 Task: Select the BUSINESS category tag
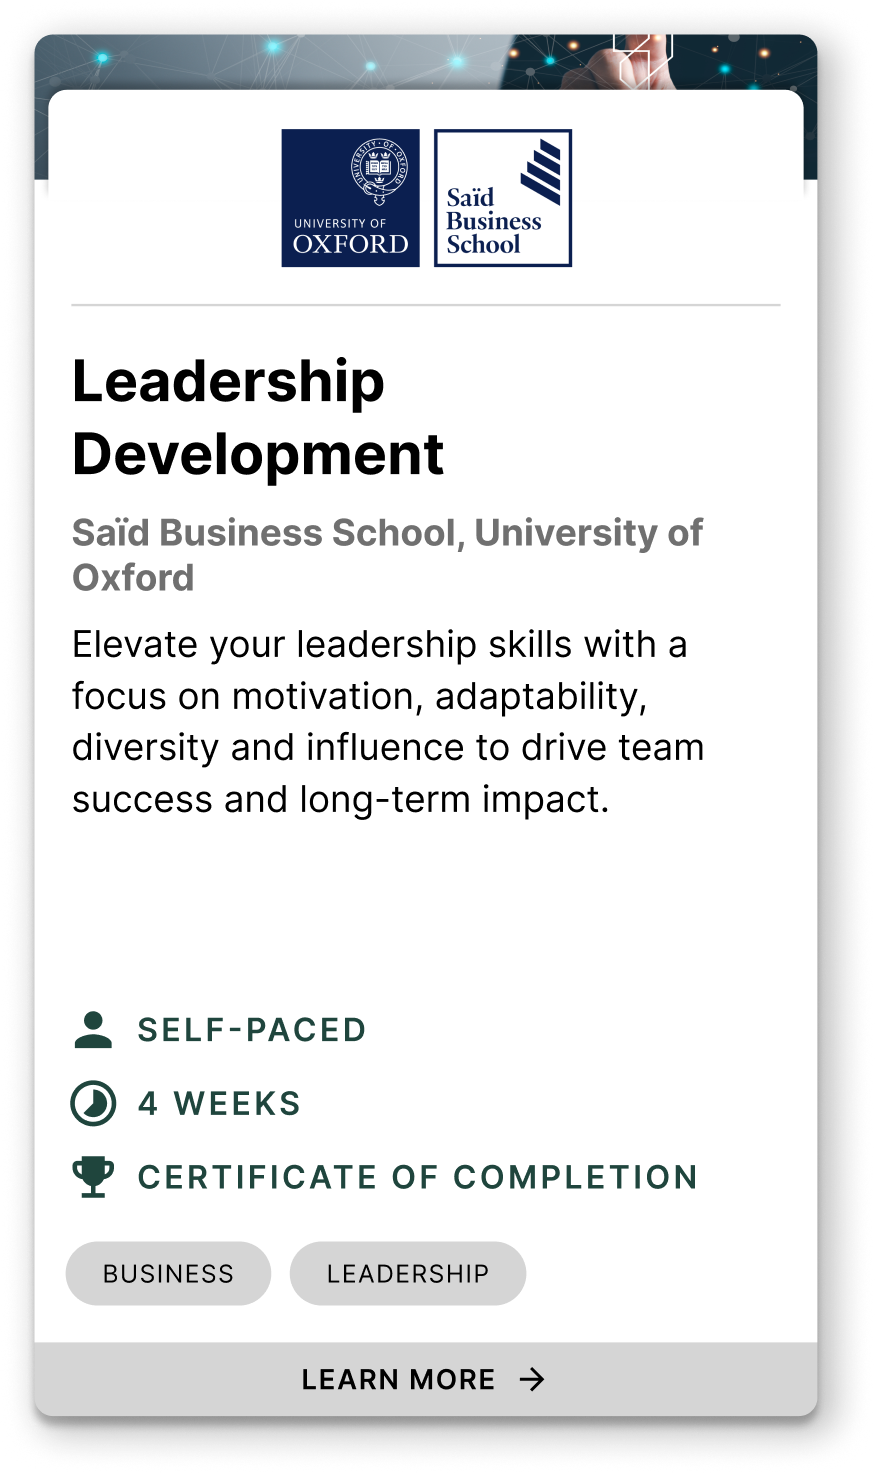[168, 1274]
